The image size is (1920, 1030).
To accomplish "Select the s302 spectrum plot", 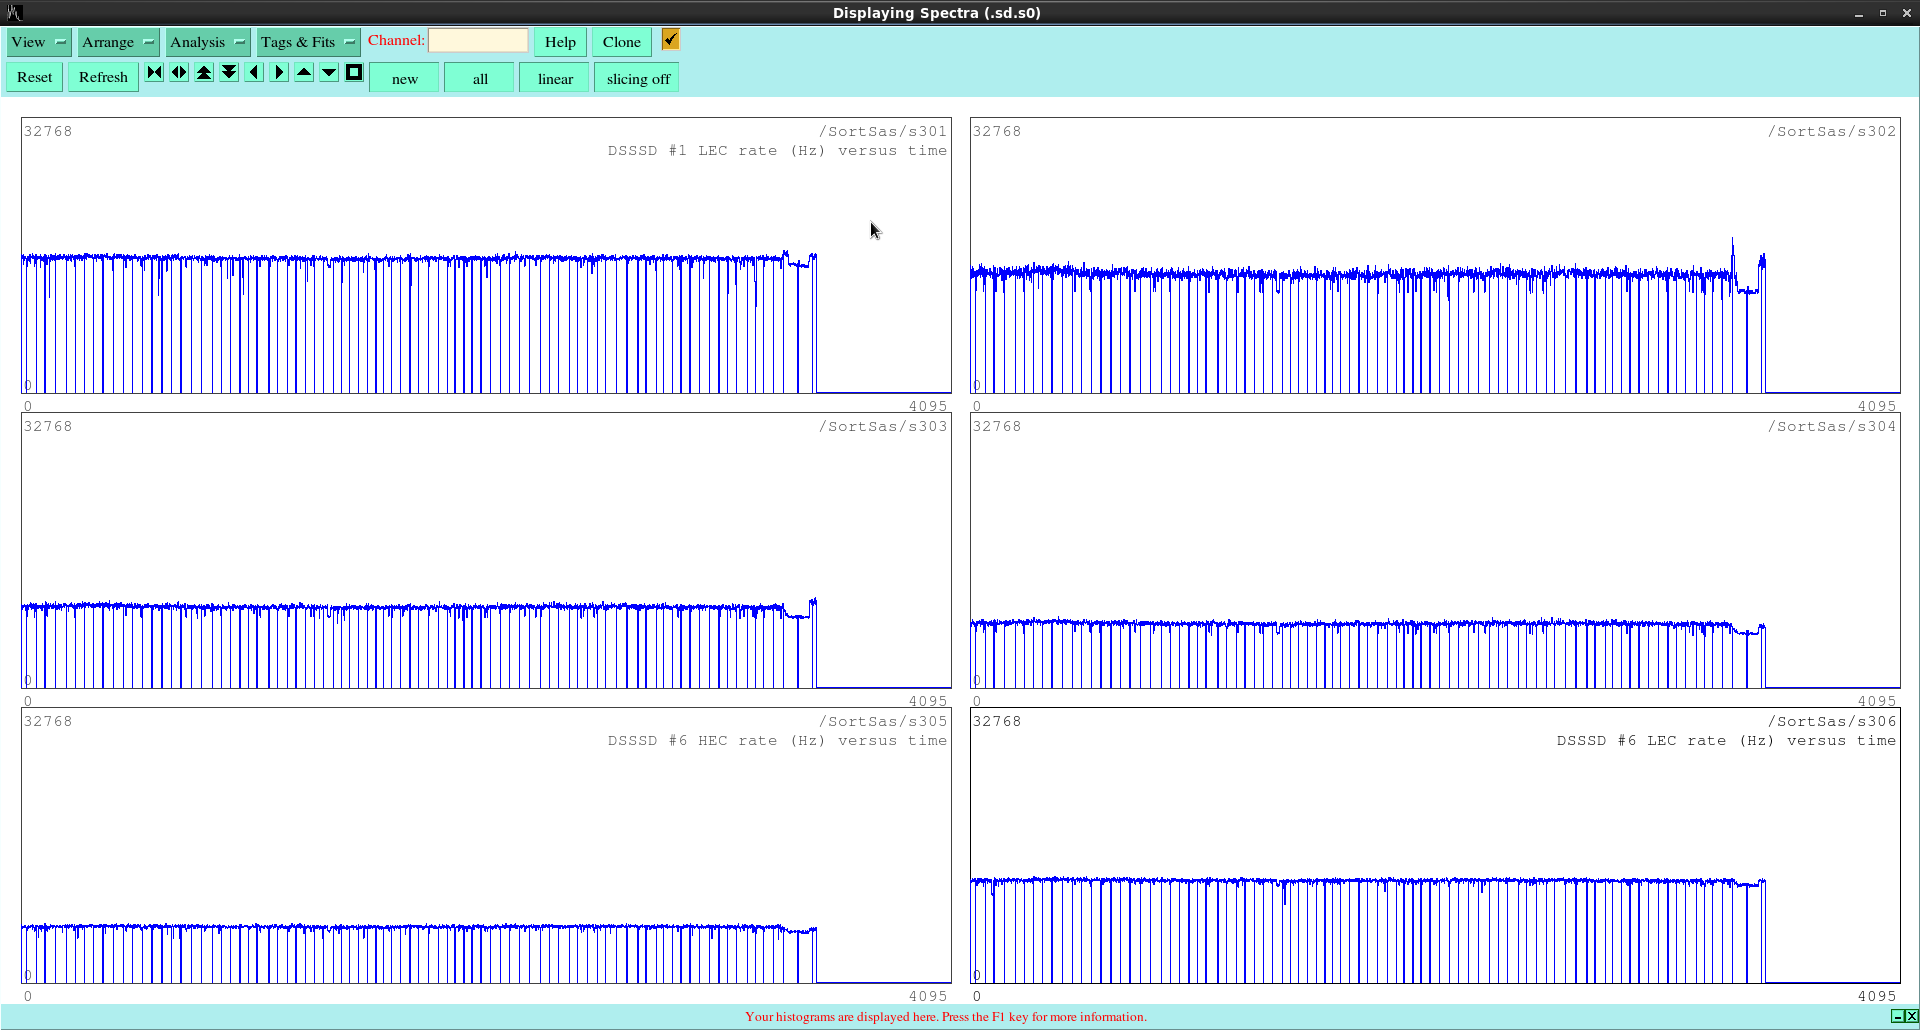I will point(1435,256).
